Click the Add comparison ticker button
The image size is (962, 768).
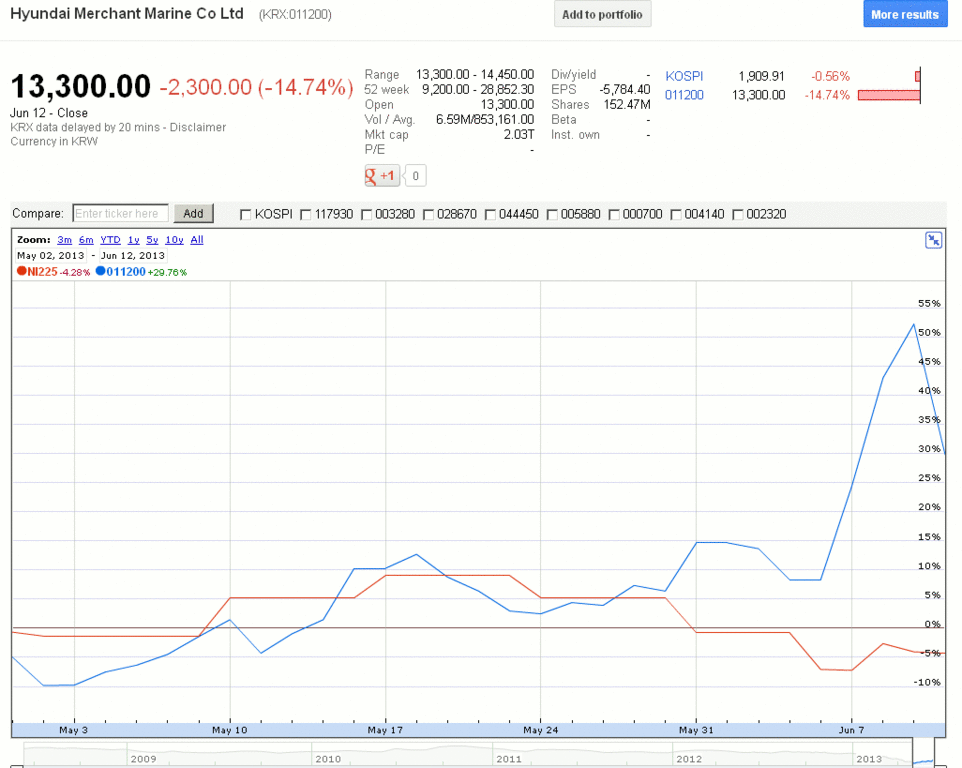(x=193, y=213)
